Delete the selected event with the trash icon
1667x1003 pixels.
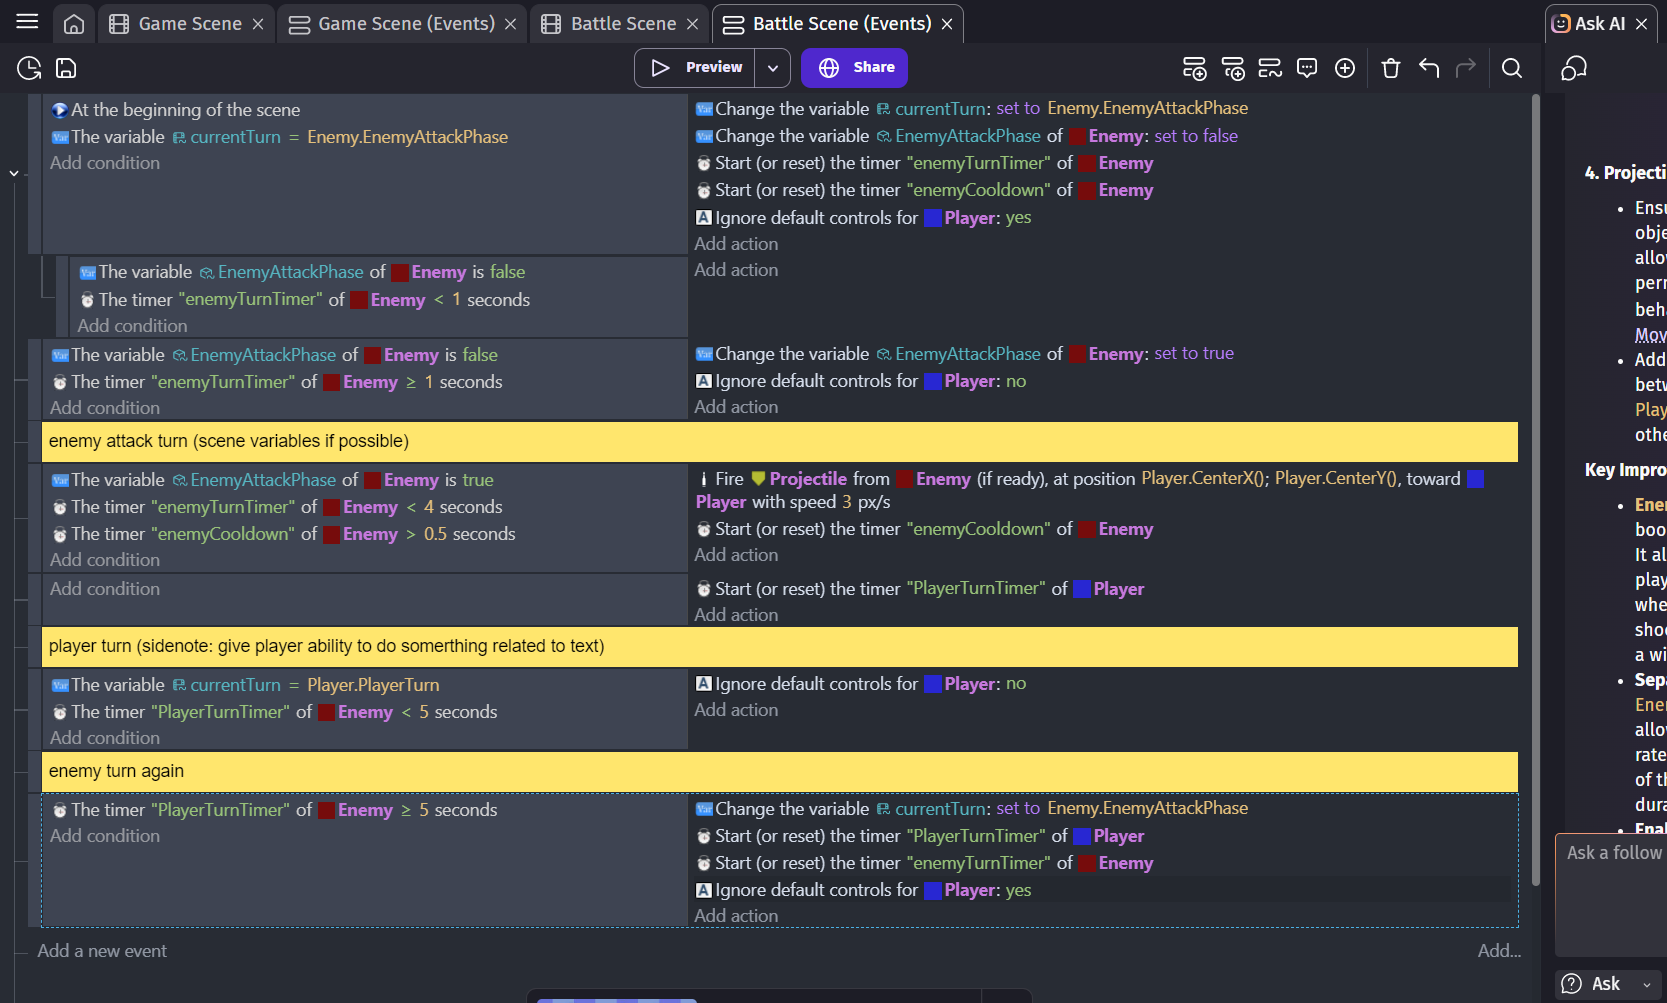coord(1390,68)
